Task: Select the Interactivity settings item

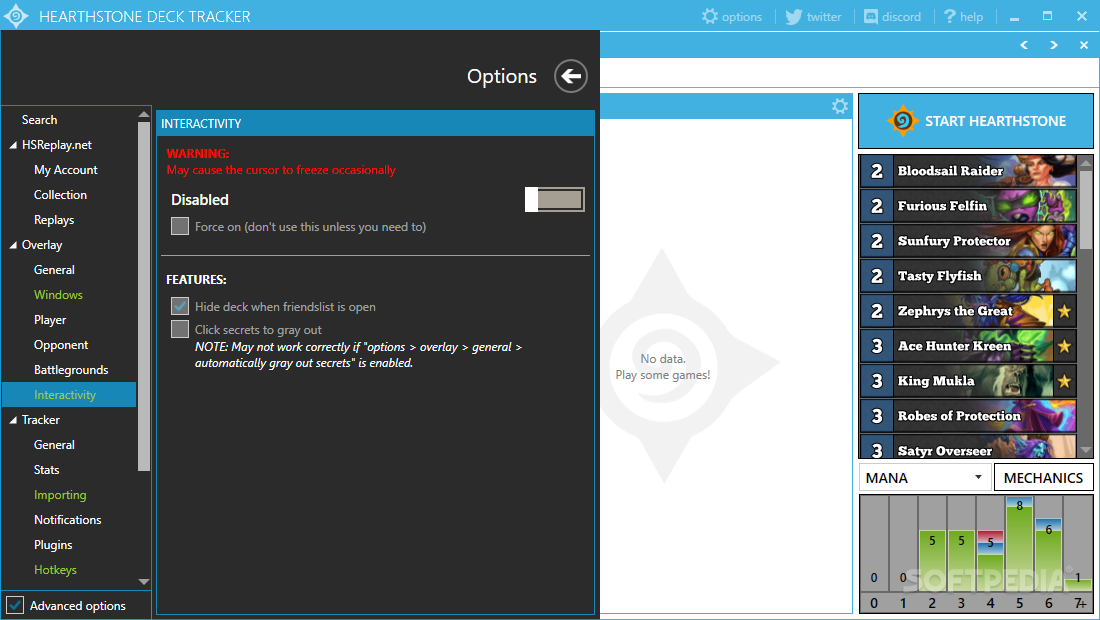Action: (69, 395)
